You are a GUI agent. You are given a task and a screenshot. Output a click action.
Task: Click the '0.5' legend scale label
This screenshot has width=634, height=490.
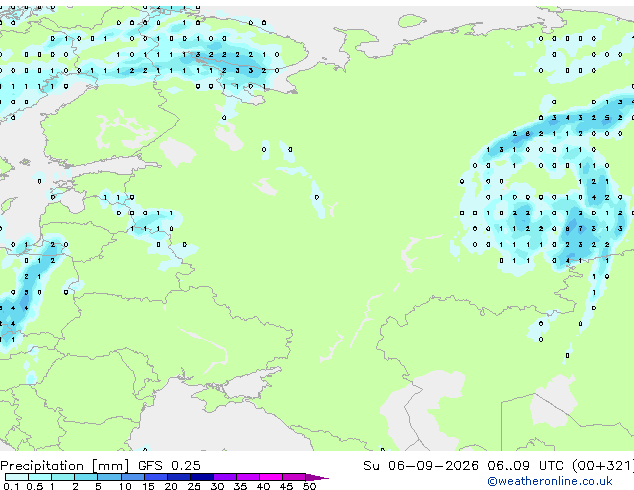tap(35, 486)
